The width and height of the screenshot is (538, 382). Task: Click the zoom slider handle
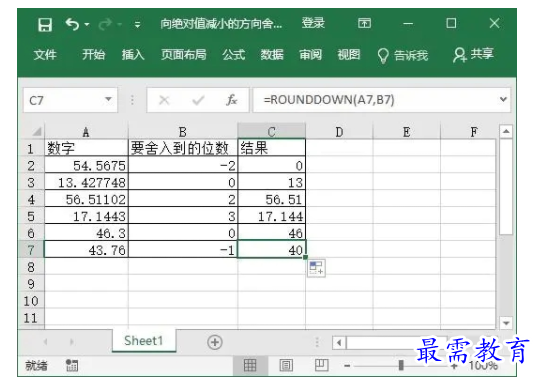[401, 365]
